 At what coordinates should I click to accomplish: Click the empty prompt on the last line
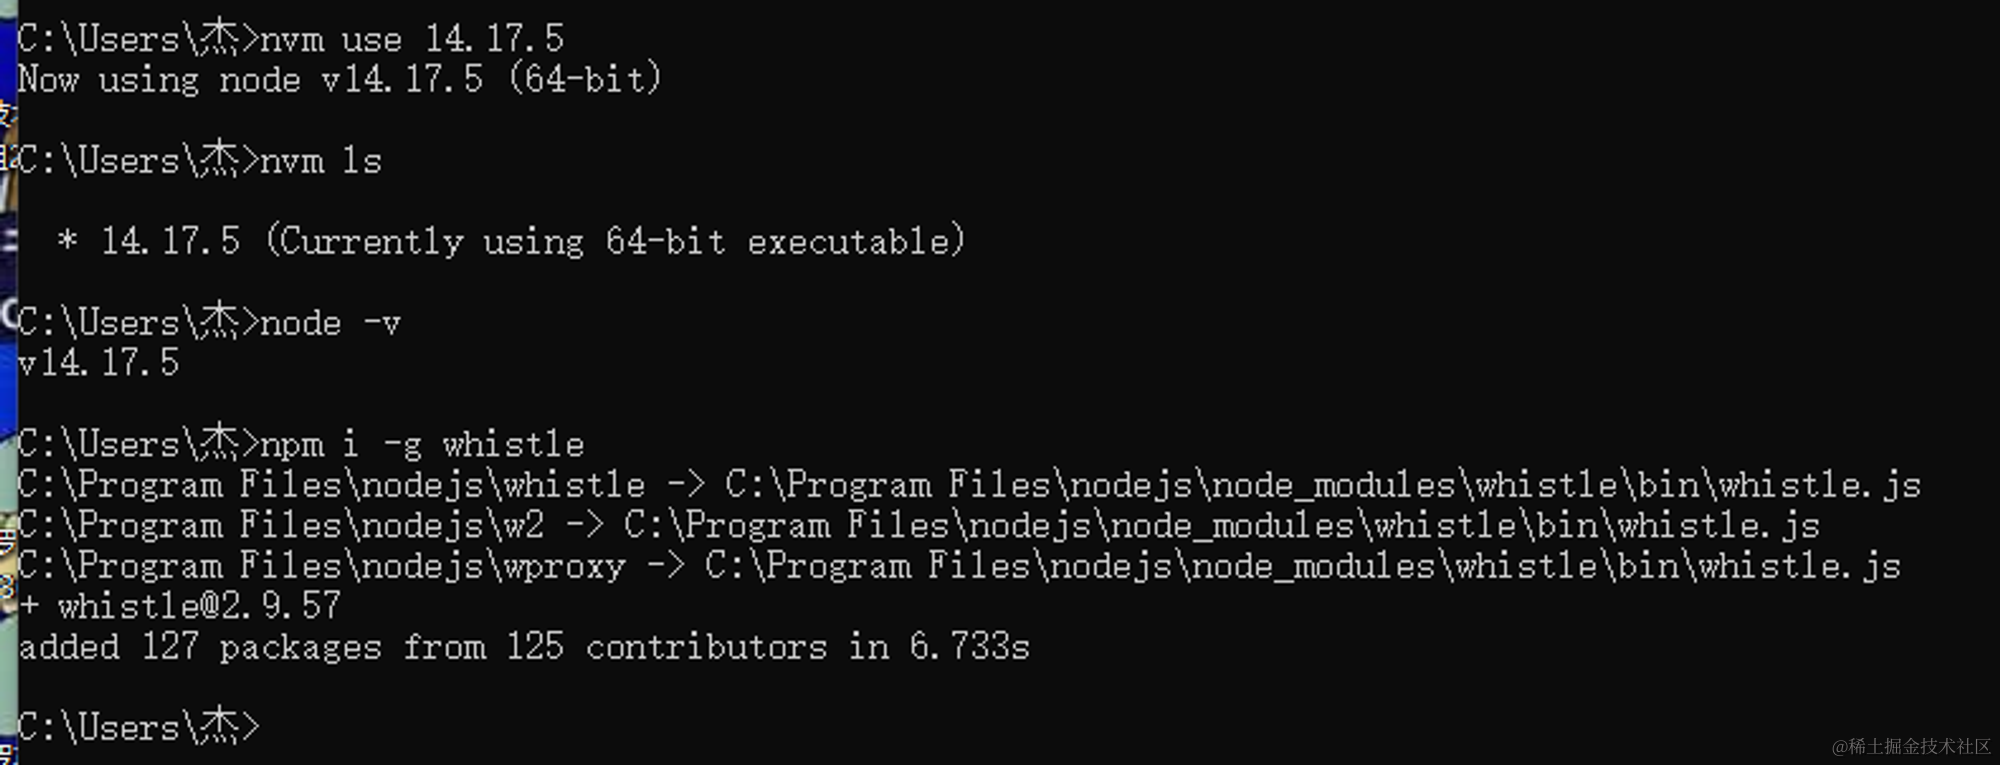point(138,728)
